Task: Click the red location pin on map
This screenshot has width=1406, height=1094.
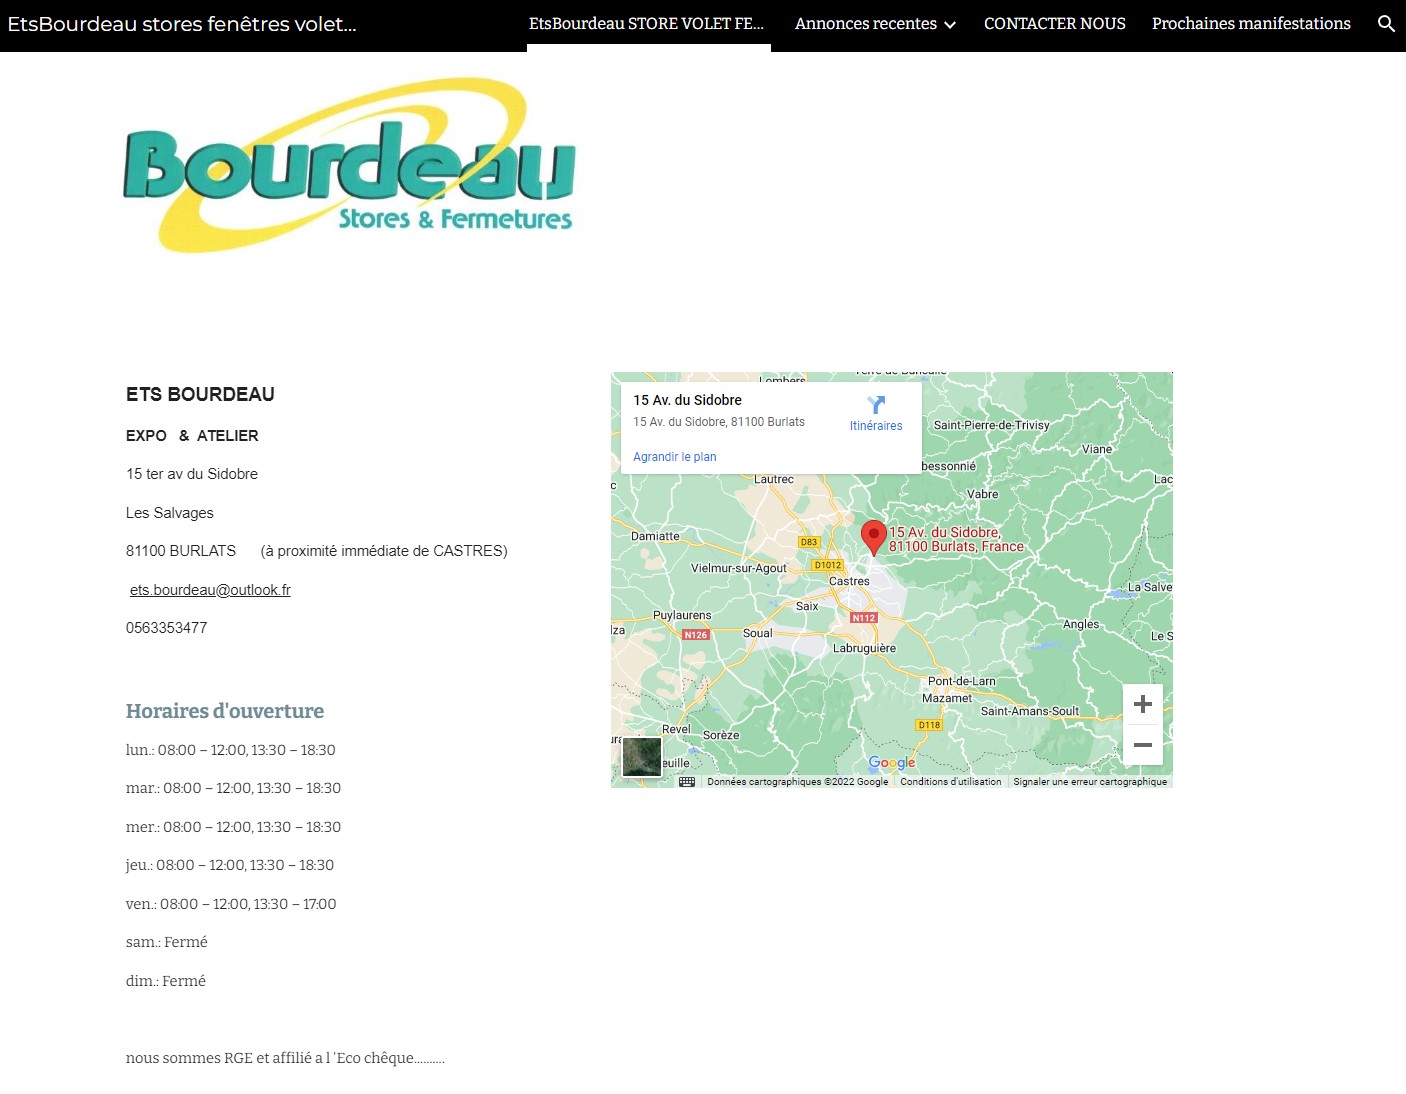Action: (x=873, y=537)
